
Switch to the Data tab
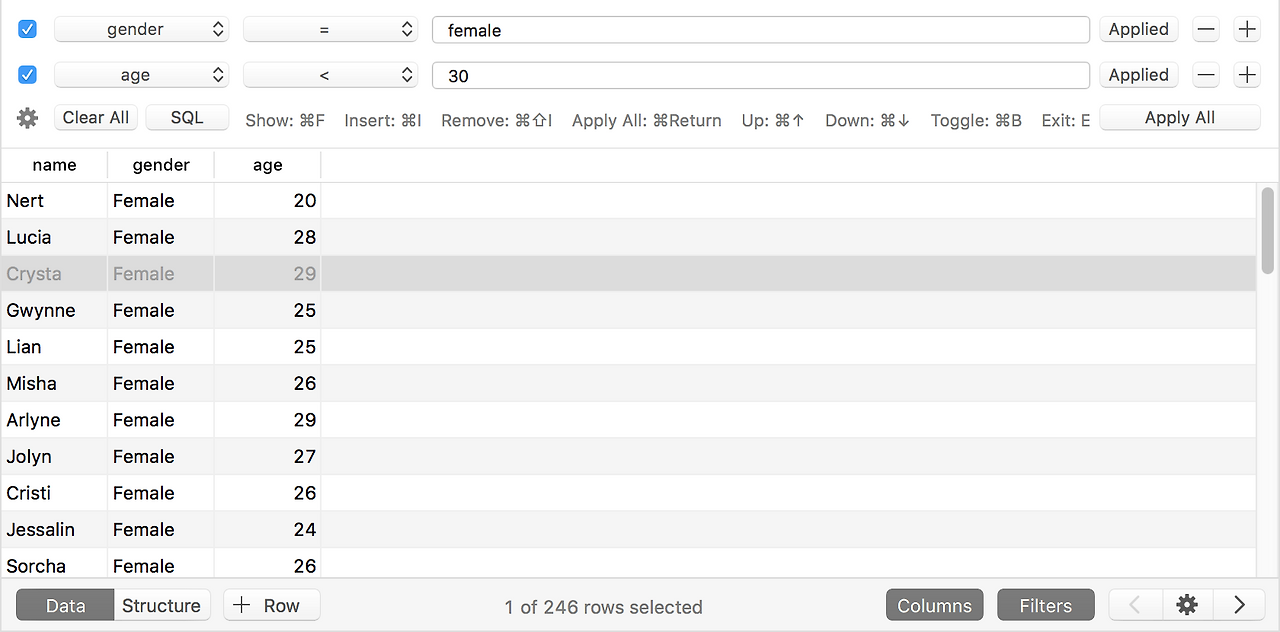click(65, 605)
